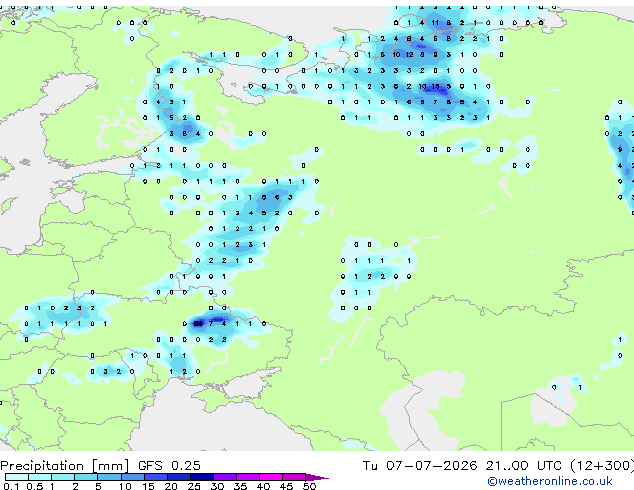Click the purple arrow ending the legend

click(x=317, y=477)
